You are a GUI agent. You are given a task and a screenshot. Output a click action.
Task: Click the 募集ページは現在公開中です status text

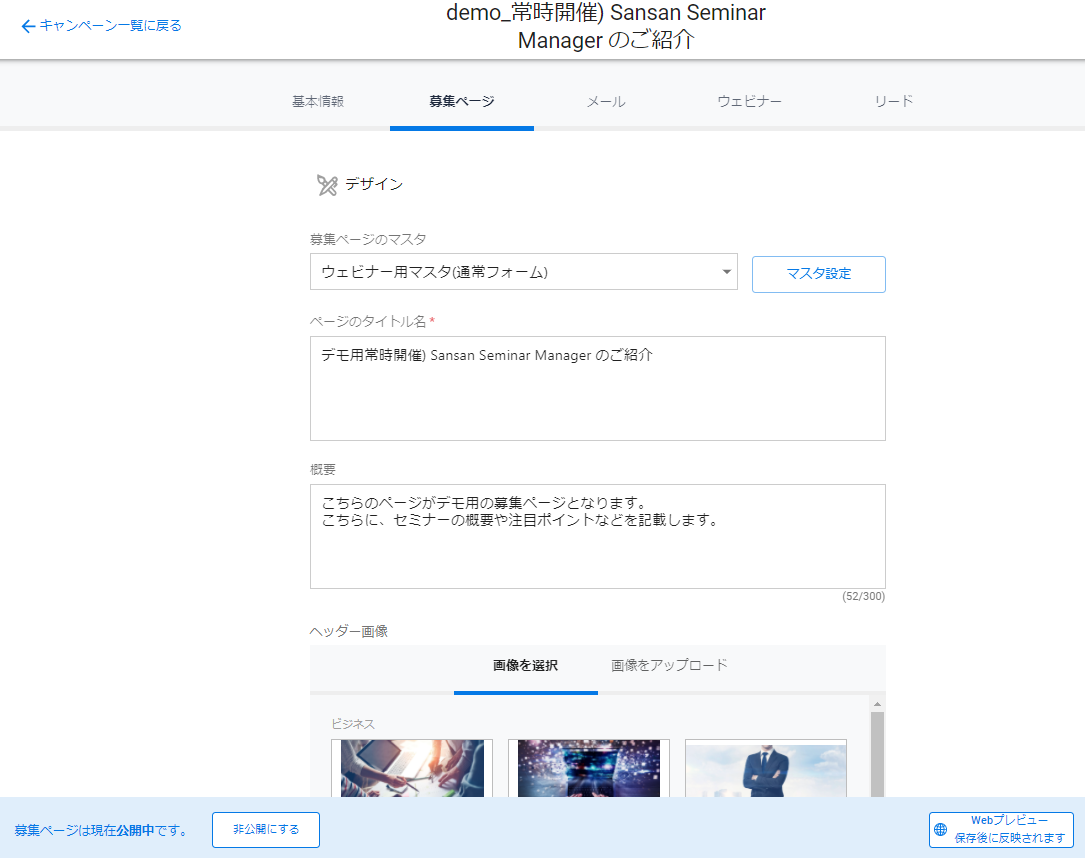tap(102, 830)
